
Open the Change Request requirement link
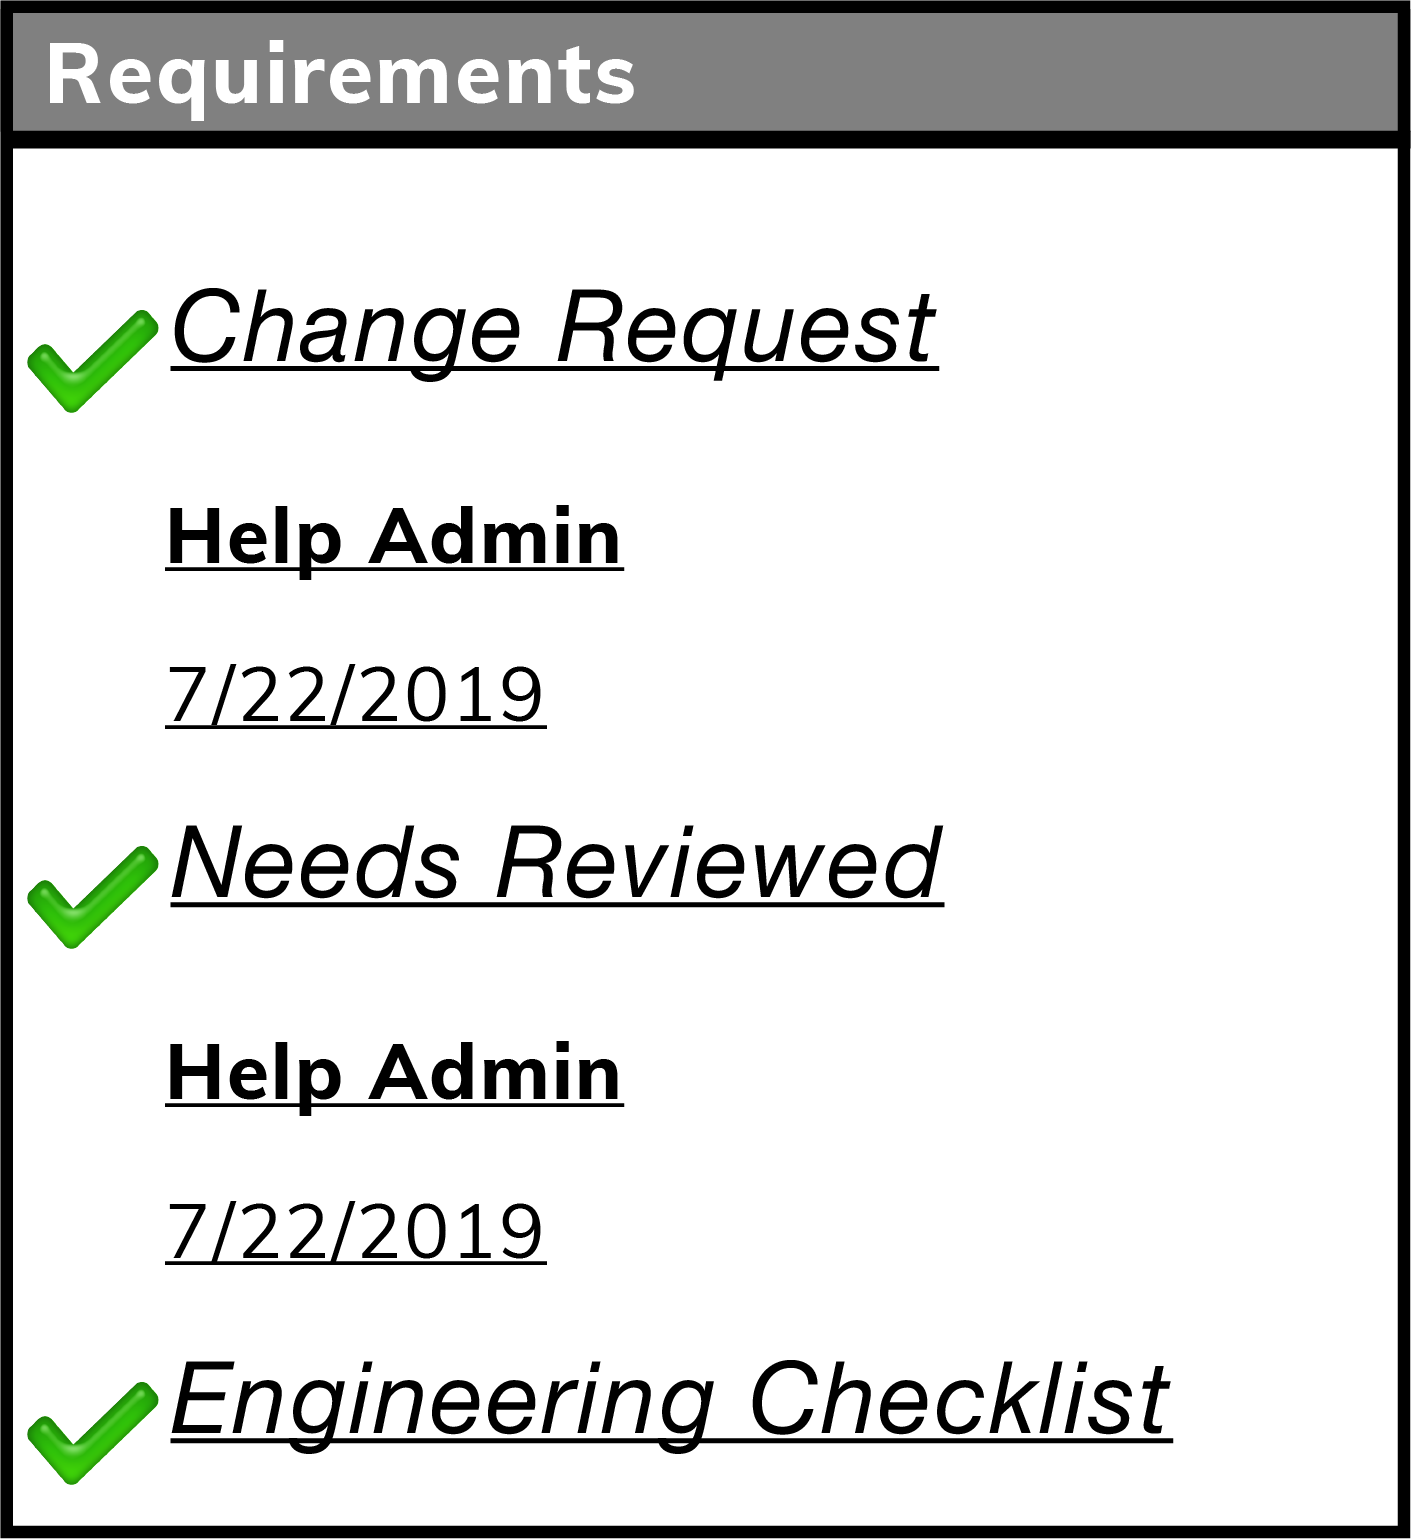(x=554, y=328)
